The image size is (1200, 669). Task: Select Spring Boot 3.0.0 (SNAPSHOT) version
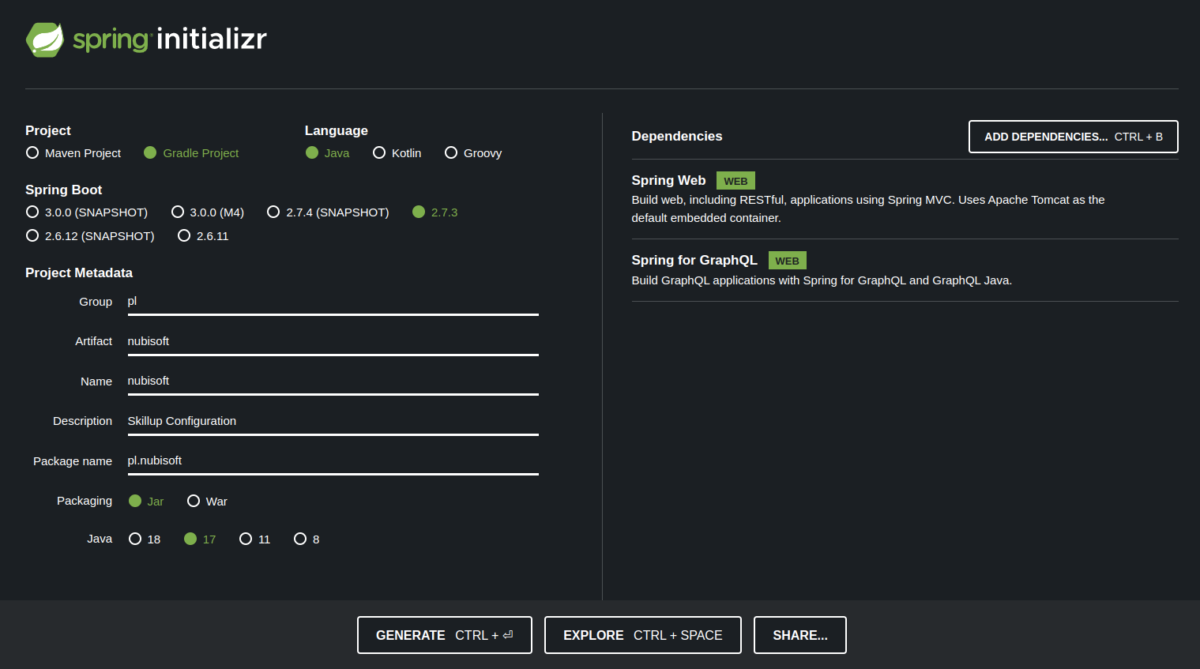click(x=33, y=212)
